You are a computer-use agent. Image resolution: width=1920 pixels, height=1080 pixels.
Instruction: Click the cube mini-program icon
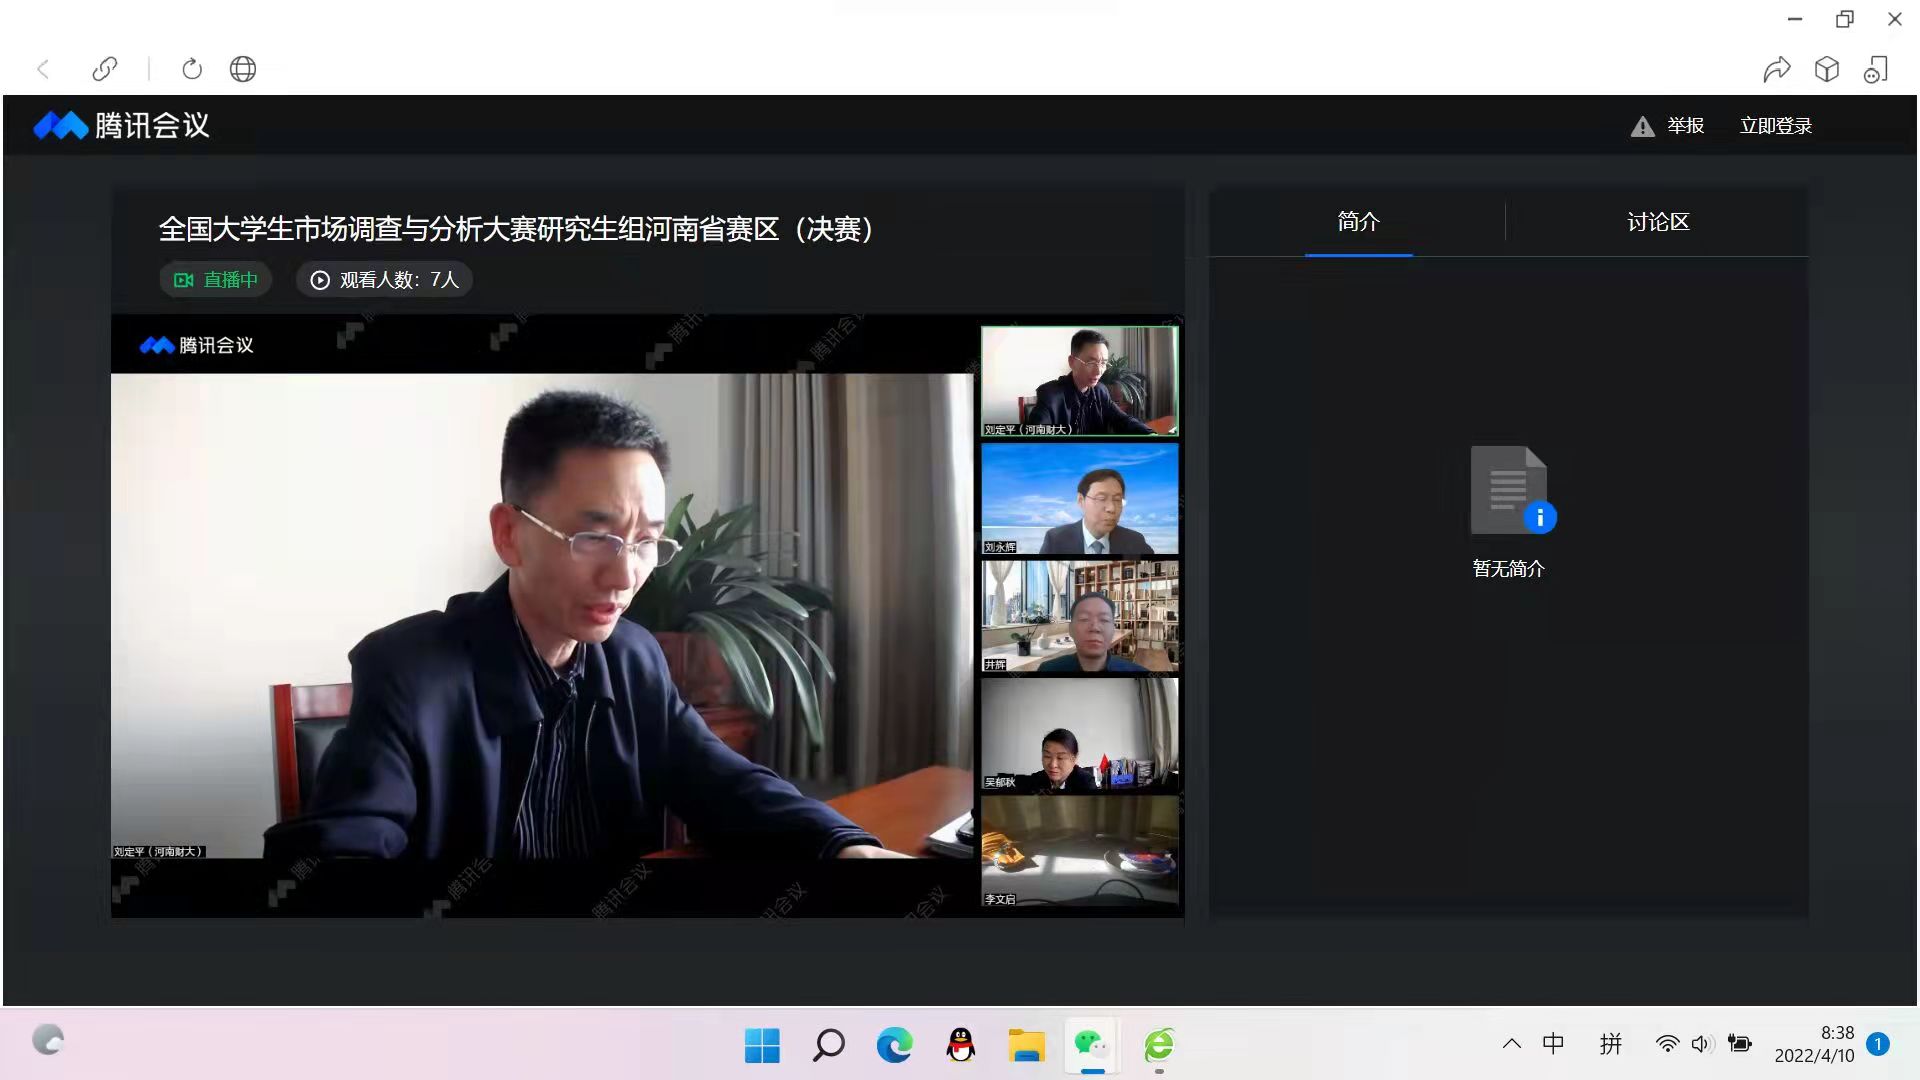pos(1827,69)
